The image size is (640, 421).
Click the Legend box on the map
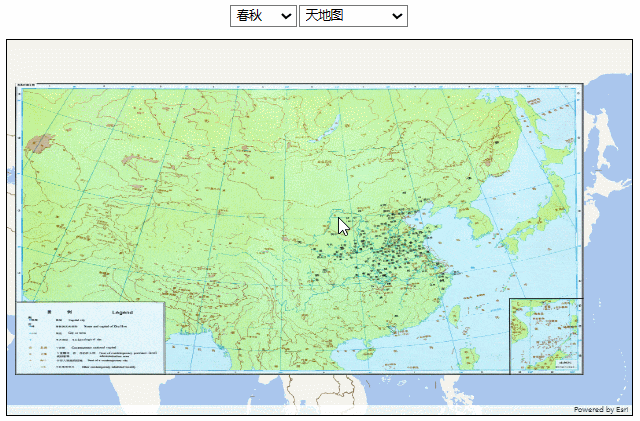click(x=90, y=338)
